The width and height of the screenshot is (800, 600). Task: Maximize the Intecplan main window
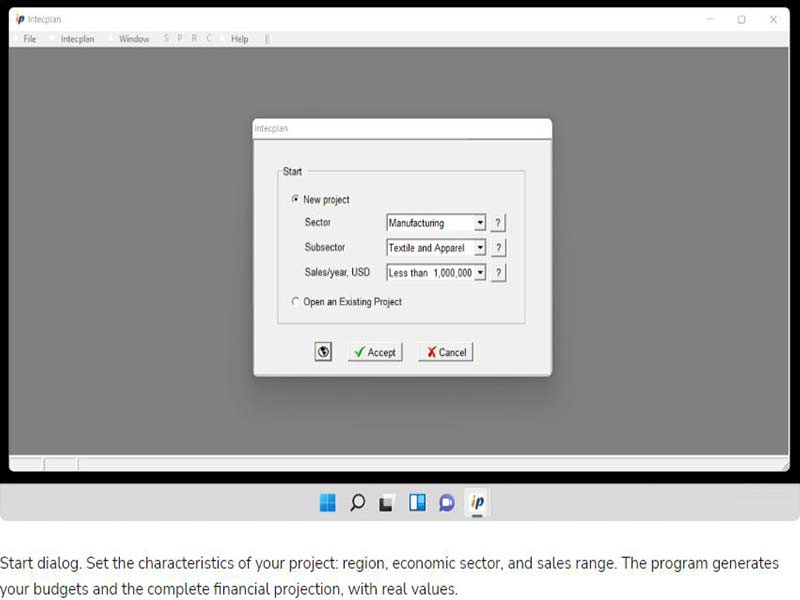[x=741, y=19]
